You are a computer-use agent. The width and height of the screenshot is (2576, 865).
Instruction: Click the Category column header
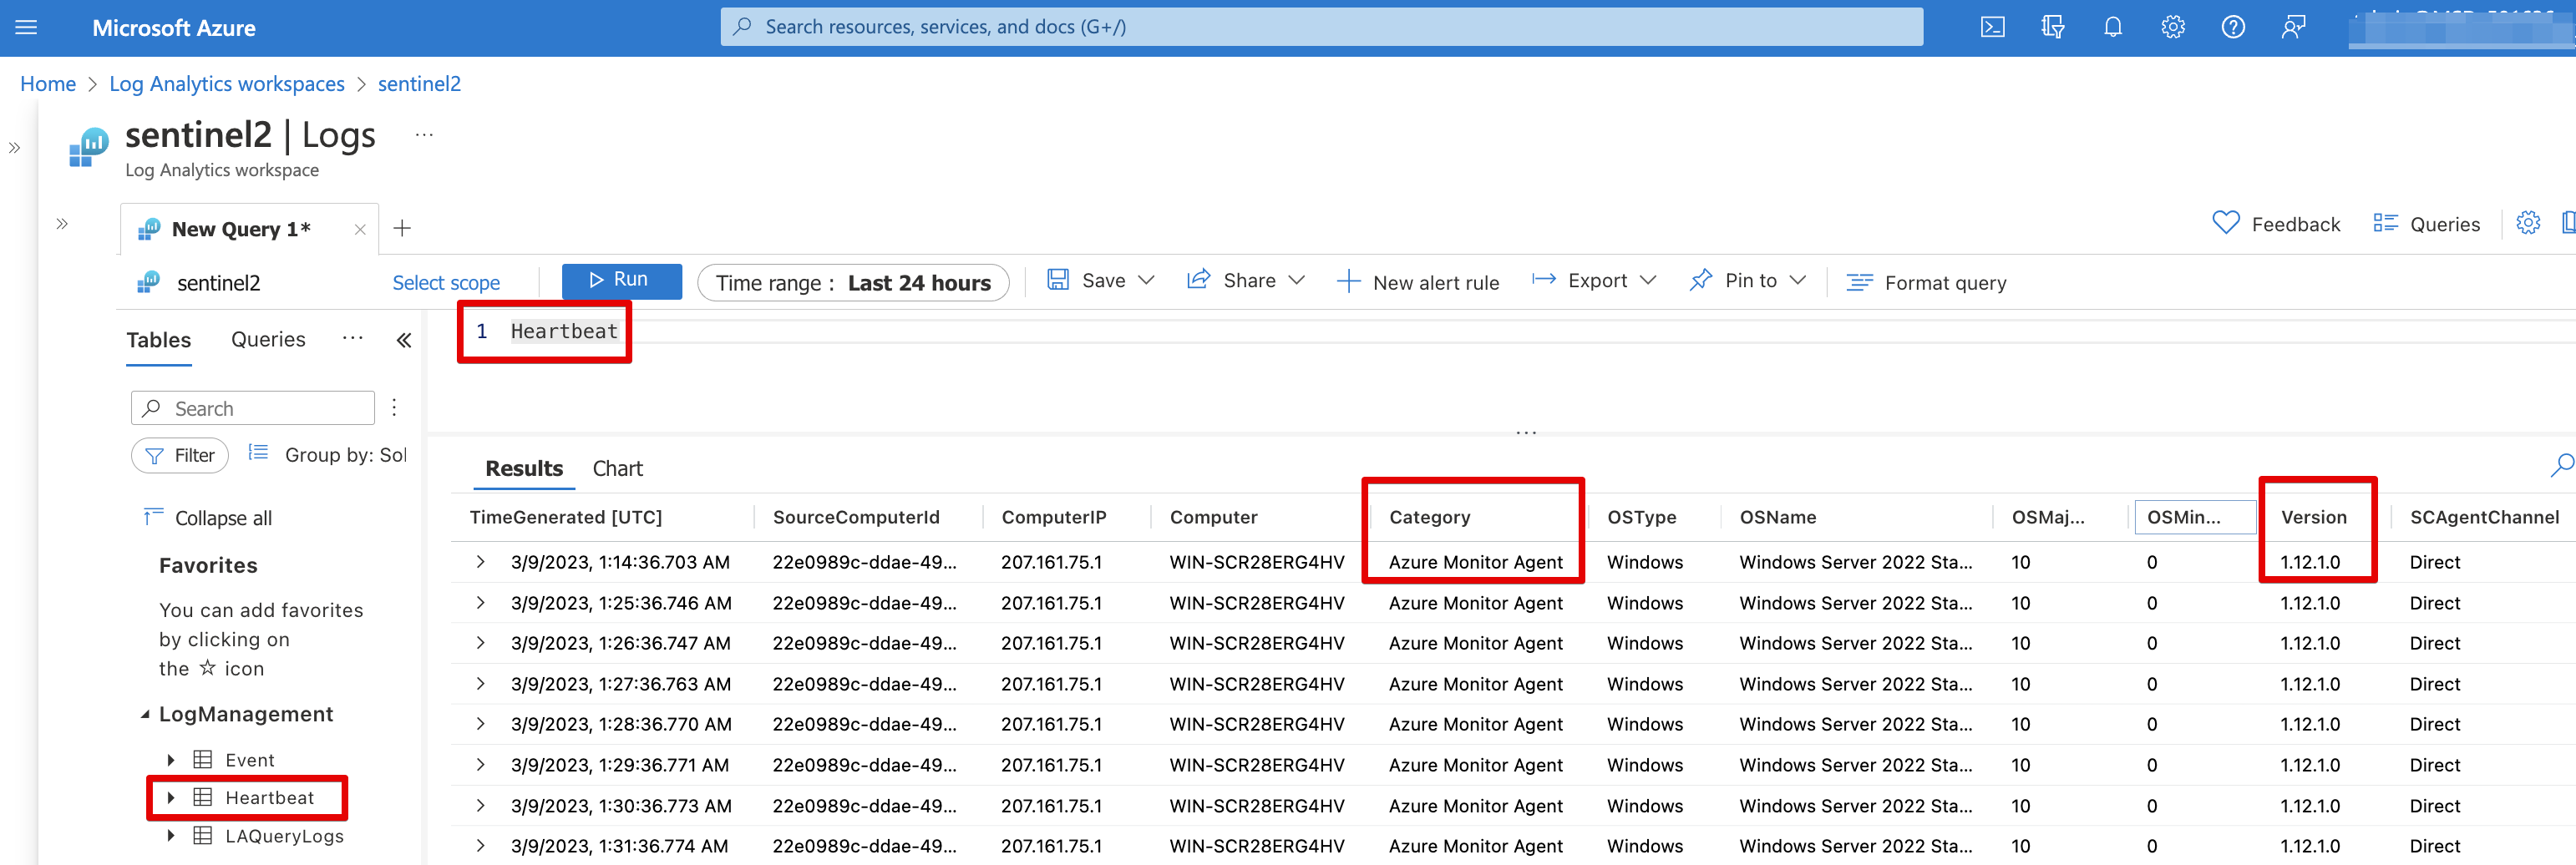(1430, 517)
